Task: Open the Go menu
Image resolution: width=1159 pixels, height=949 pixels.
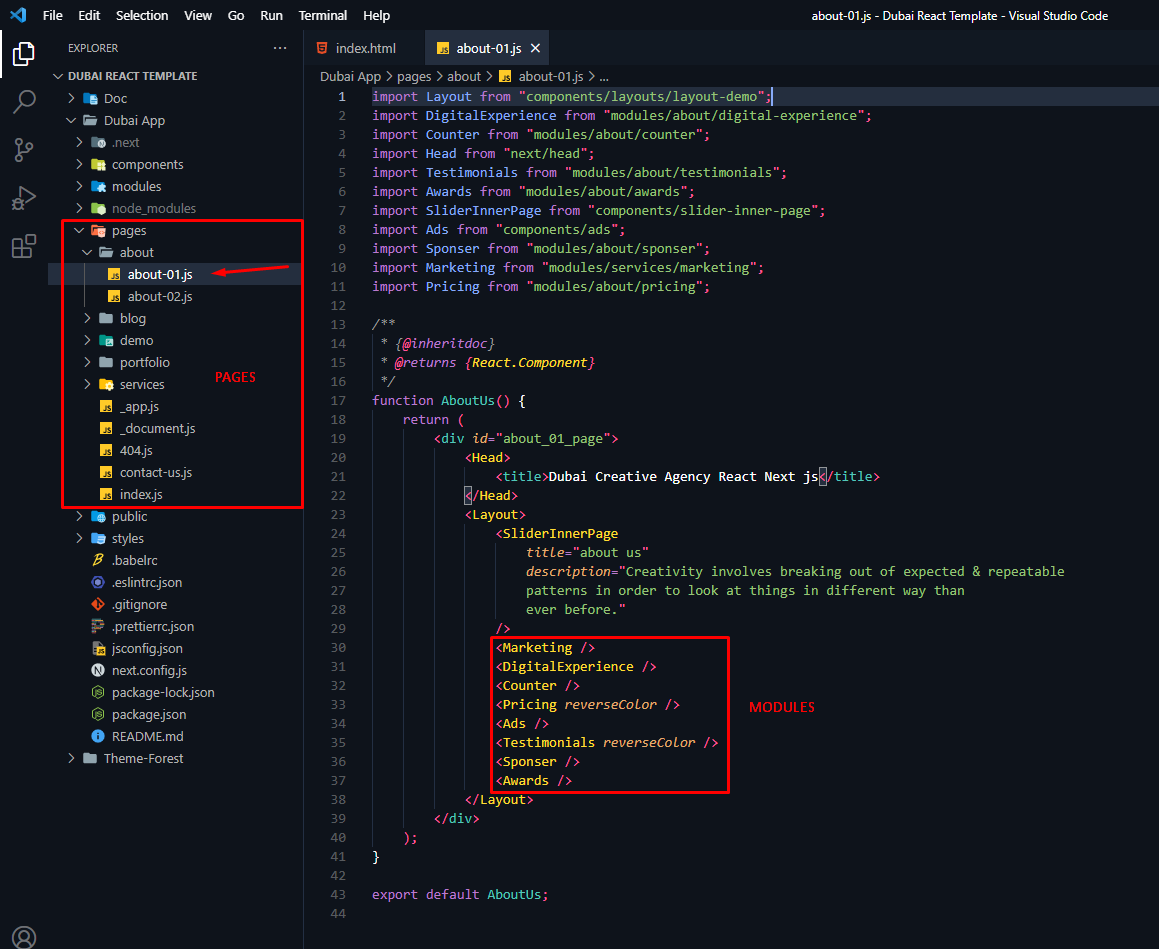Action: point(236,16)
